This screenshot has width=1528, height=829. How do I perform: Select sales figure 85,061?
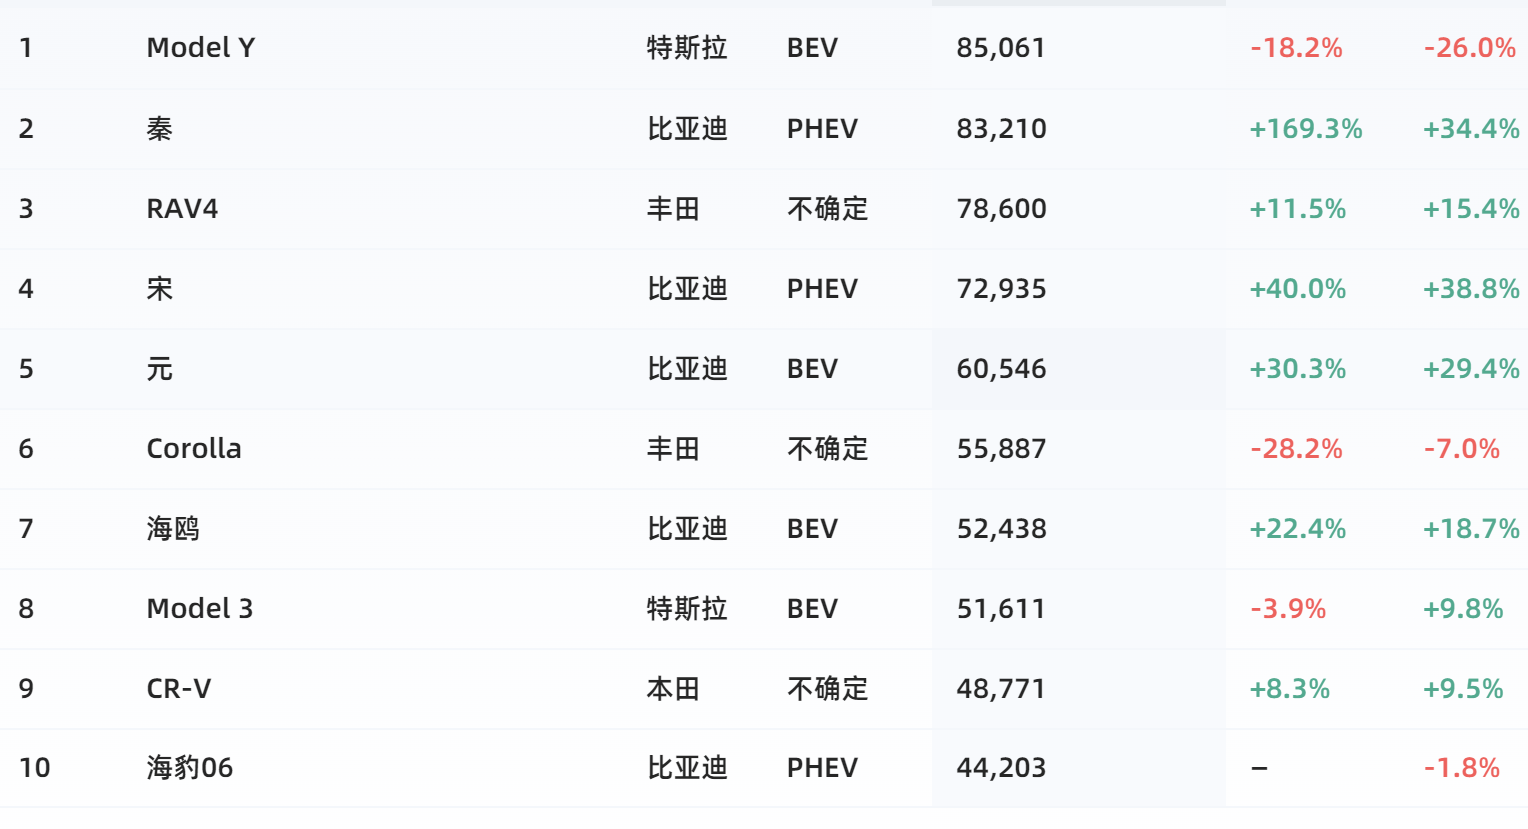pos(1001,48)
